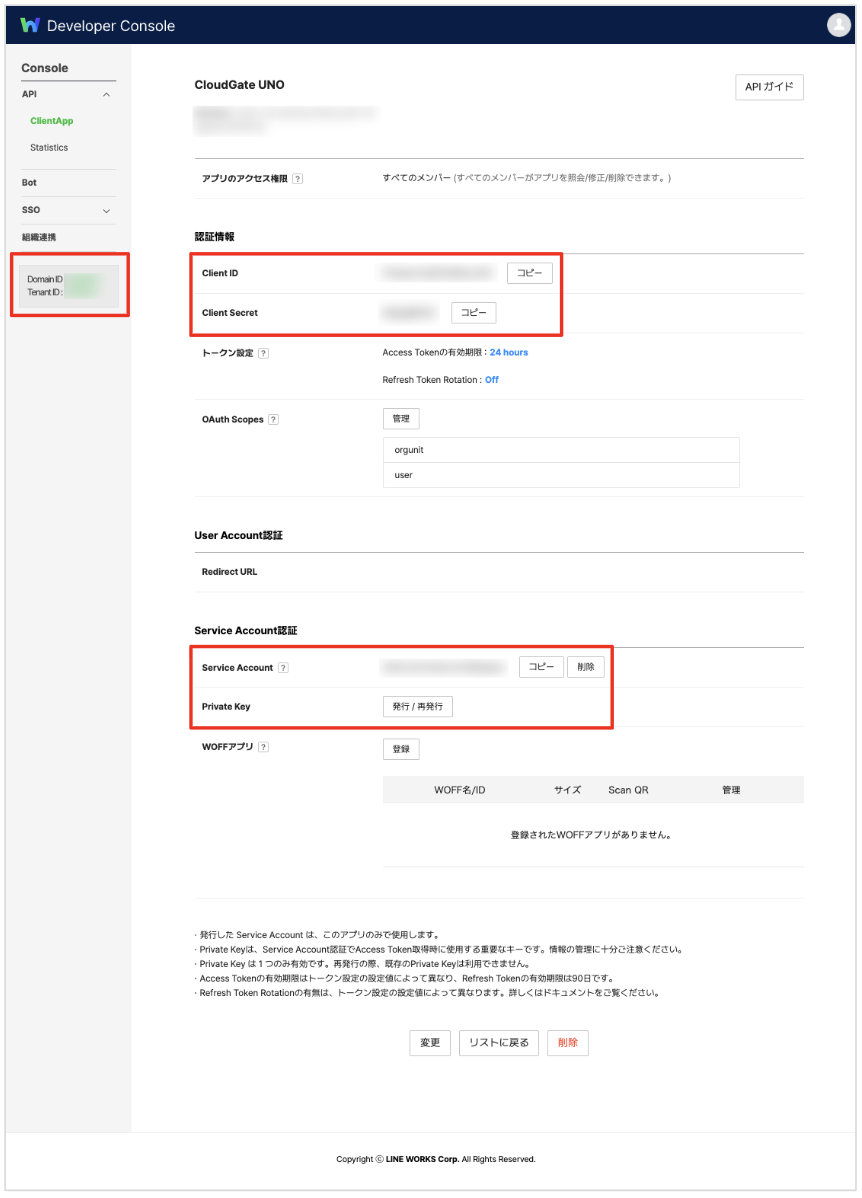Viewport: 862px width, 1198px height.
Task: Select the orgunit scope row
Action: [x=561, y=450]
